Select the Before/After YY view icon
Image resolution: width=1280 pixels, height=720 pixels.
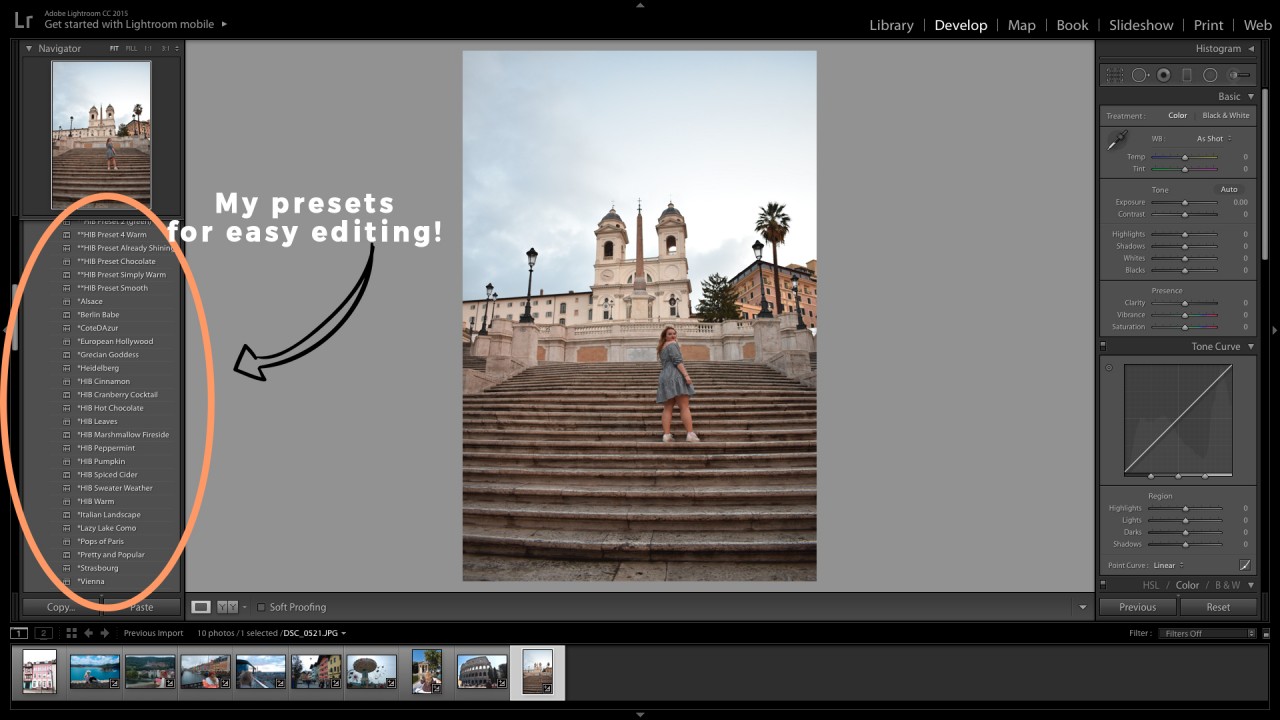[x=227, y=607]
